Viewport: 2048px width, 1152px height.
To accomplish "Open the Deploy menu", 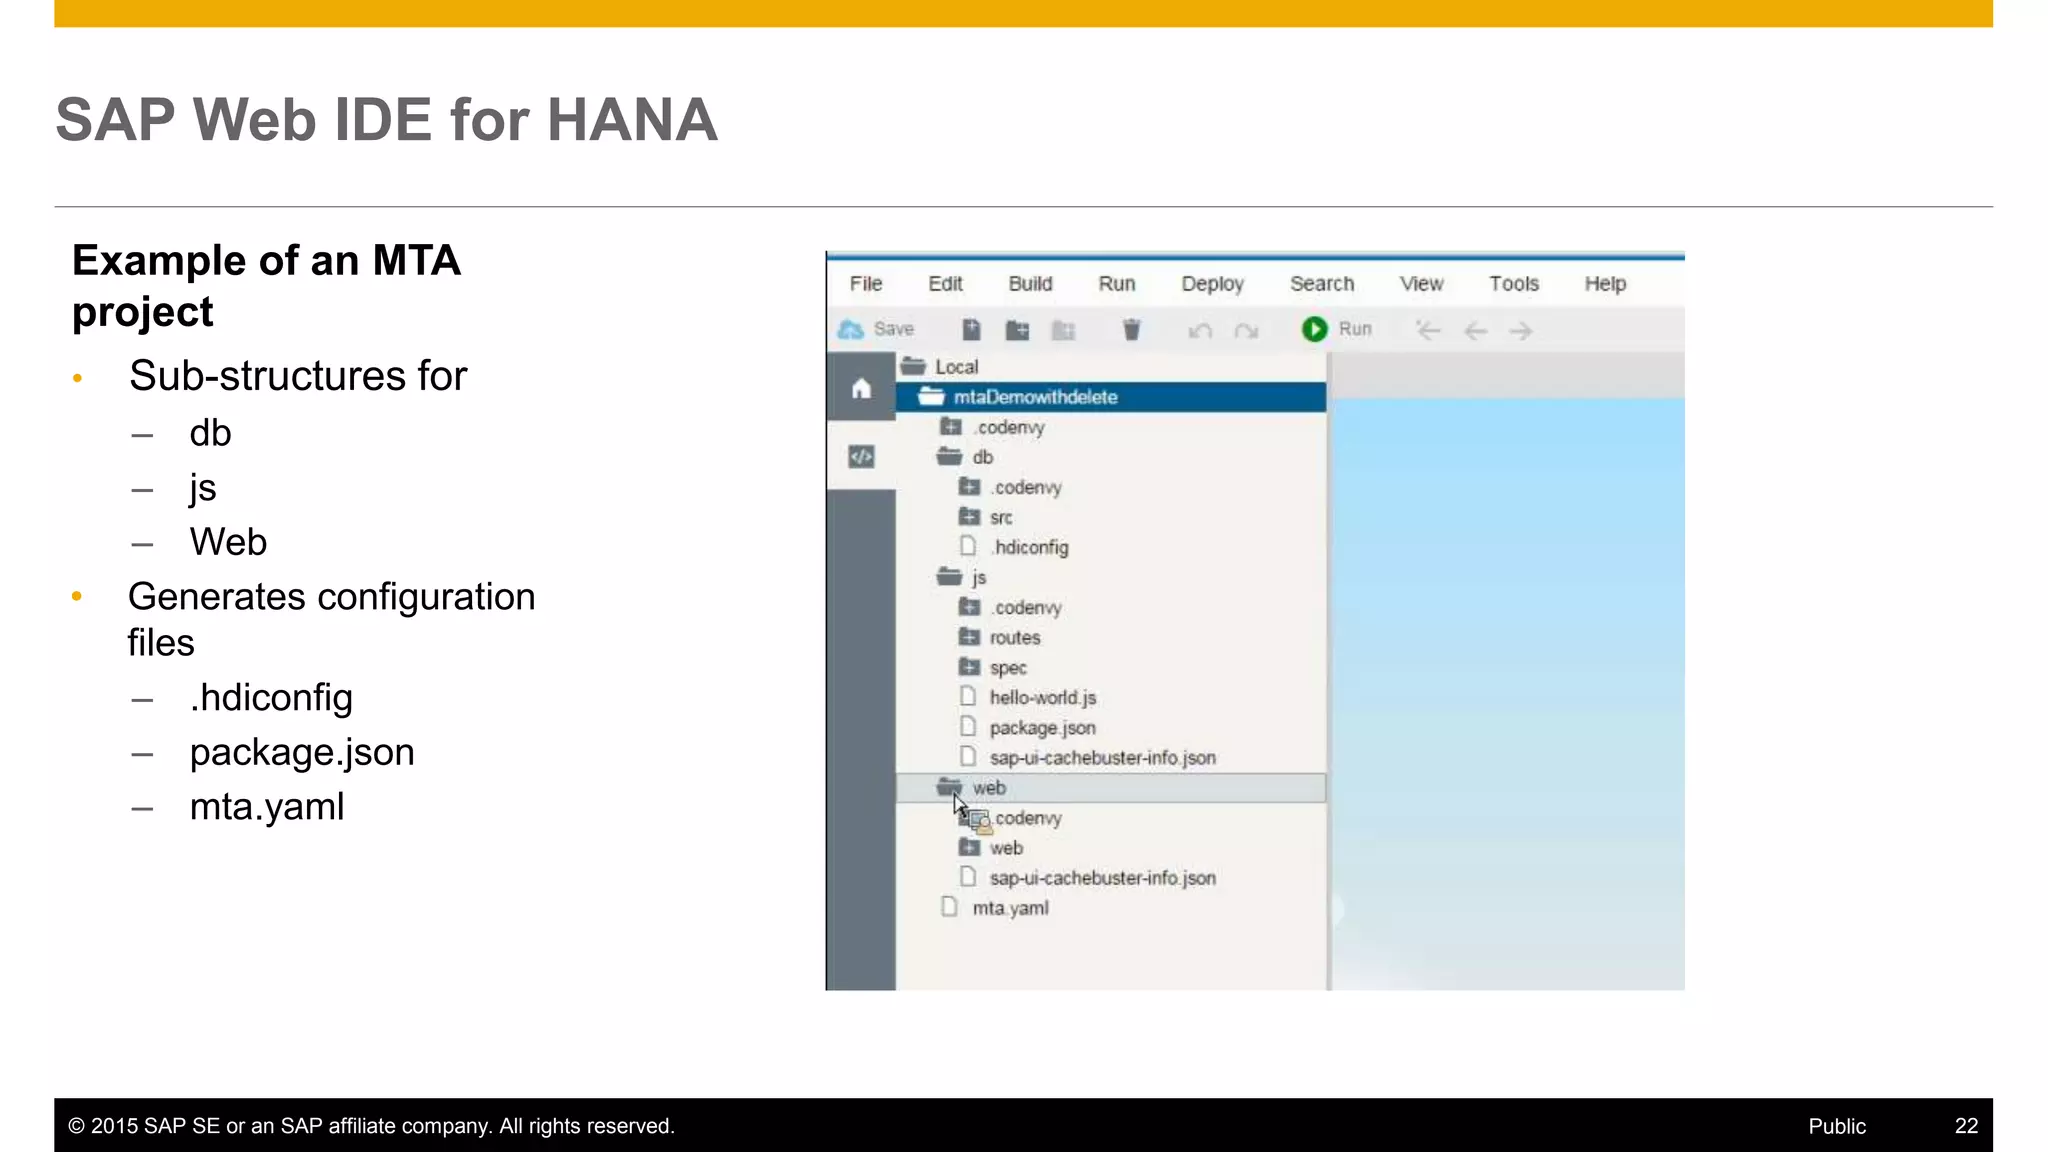I will [x=1212, y=284].
